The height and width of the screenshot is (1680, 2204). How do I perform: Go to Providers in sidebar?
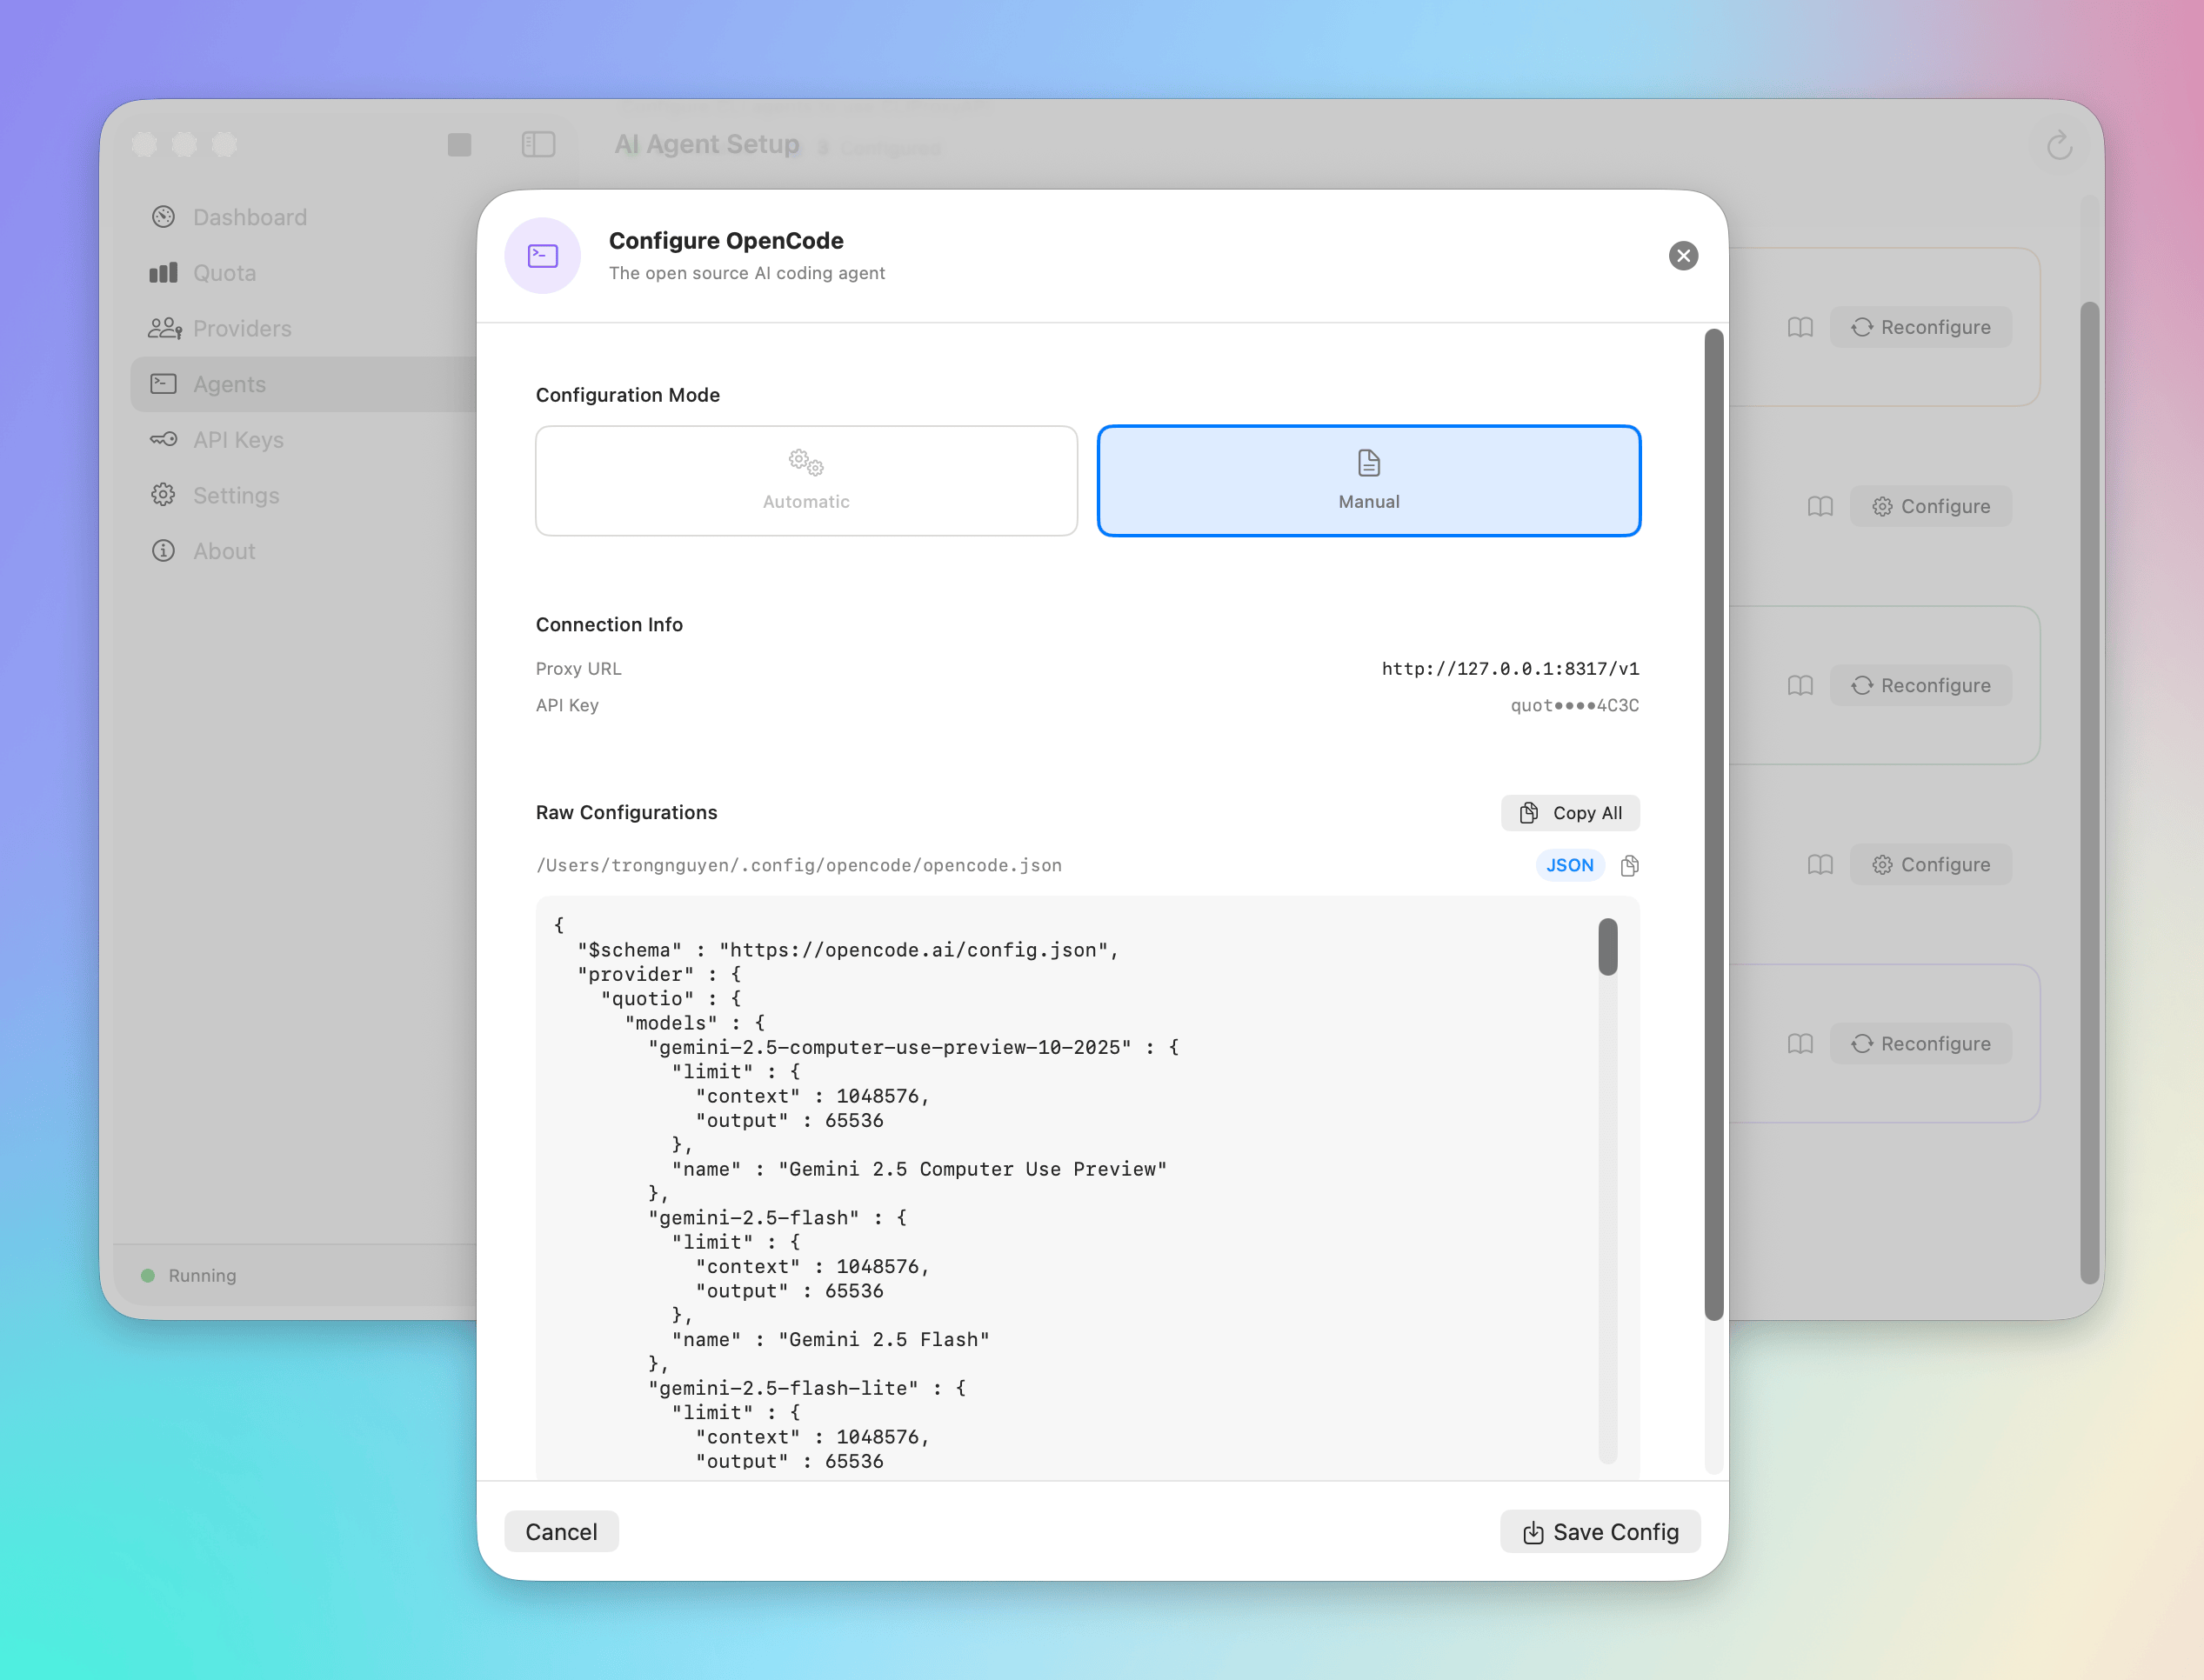242,328
